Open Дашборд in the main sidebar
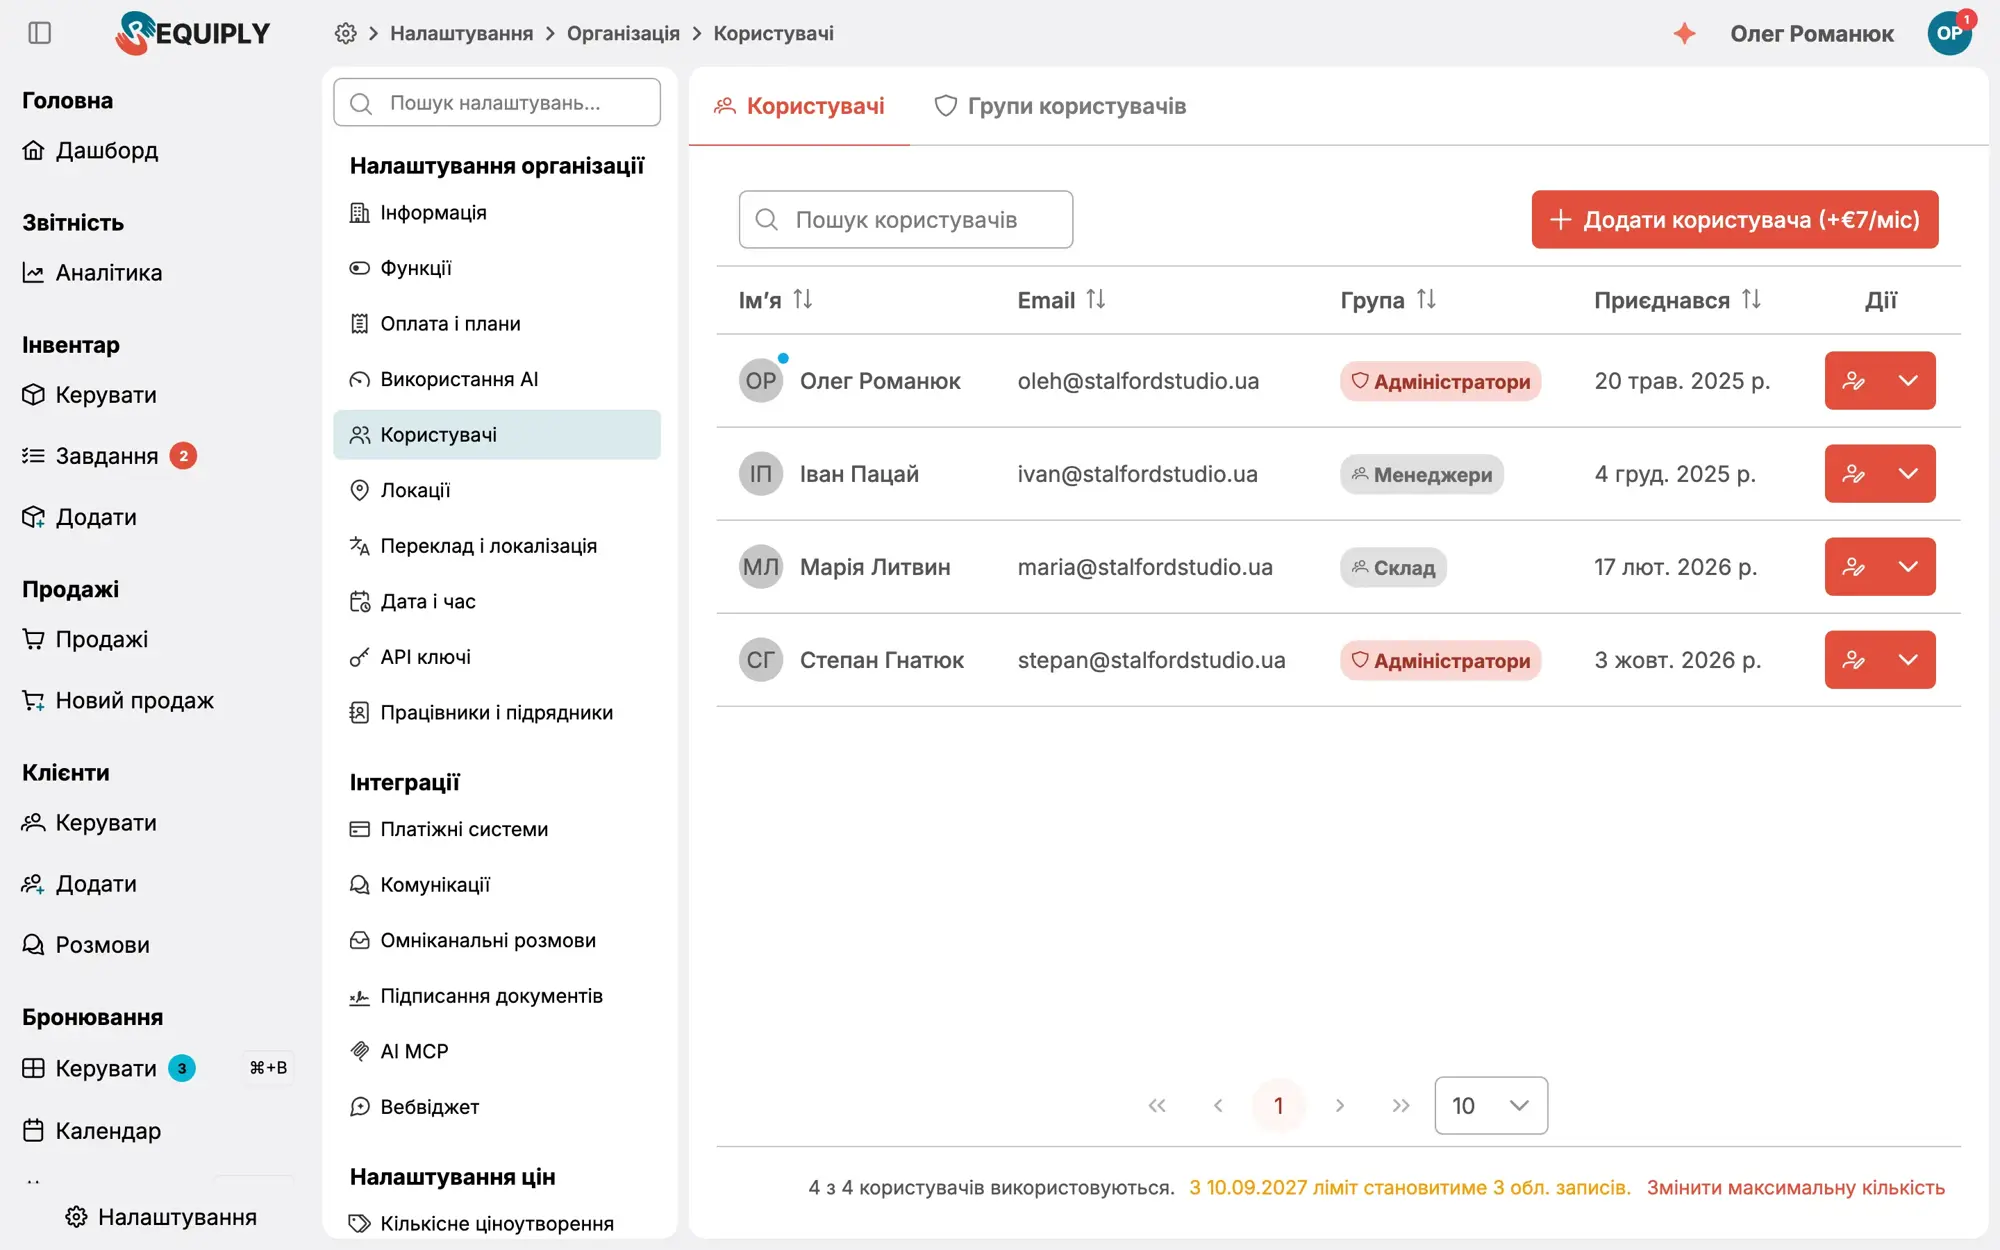The height and width of the screenshot is (1250, 2000). click(x=90, y=150)
